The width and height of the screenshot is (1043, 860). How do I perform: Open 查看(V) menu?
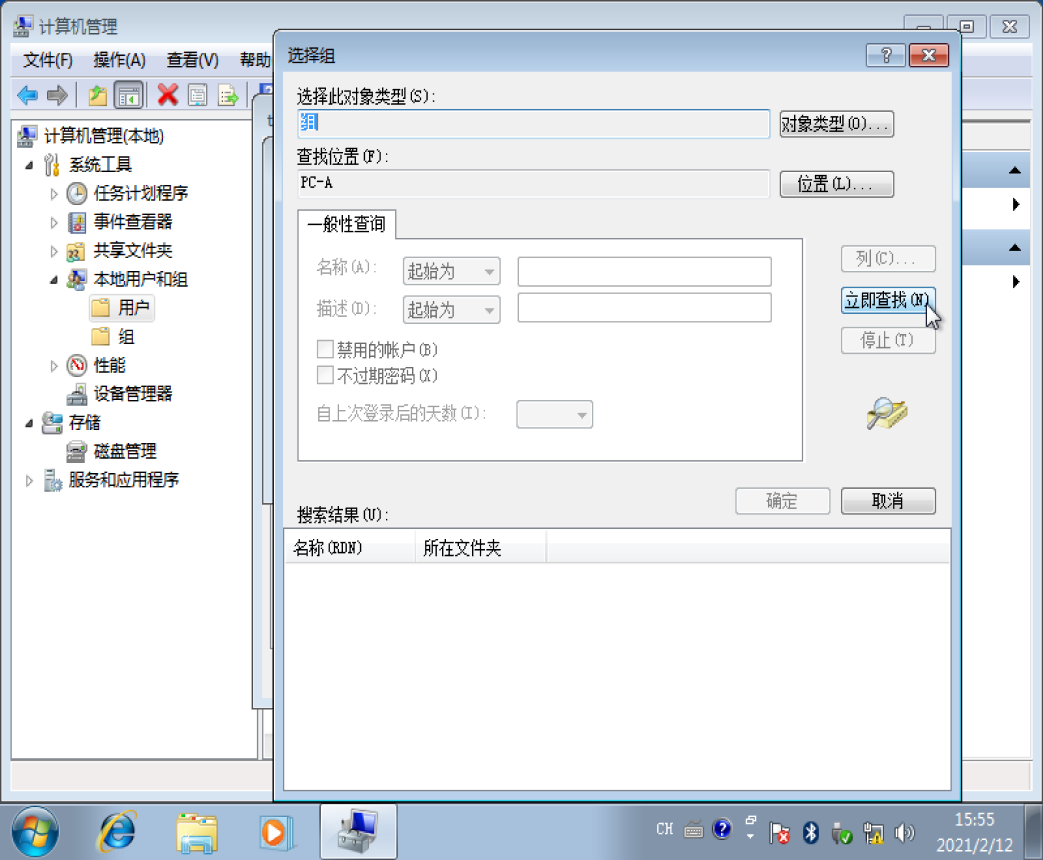tap(192, 60)
